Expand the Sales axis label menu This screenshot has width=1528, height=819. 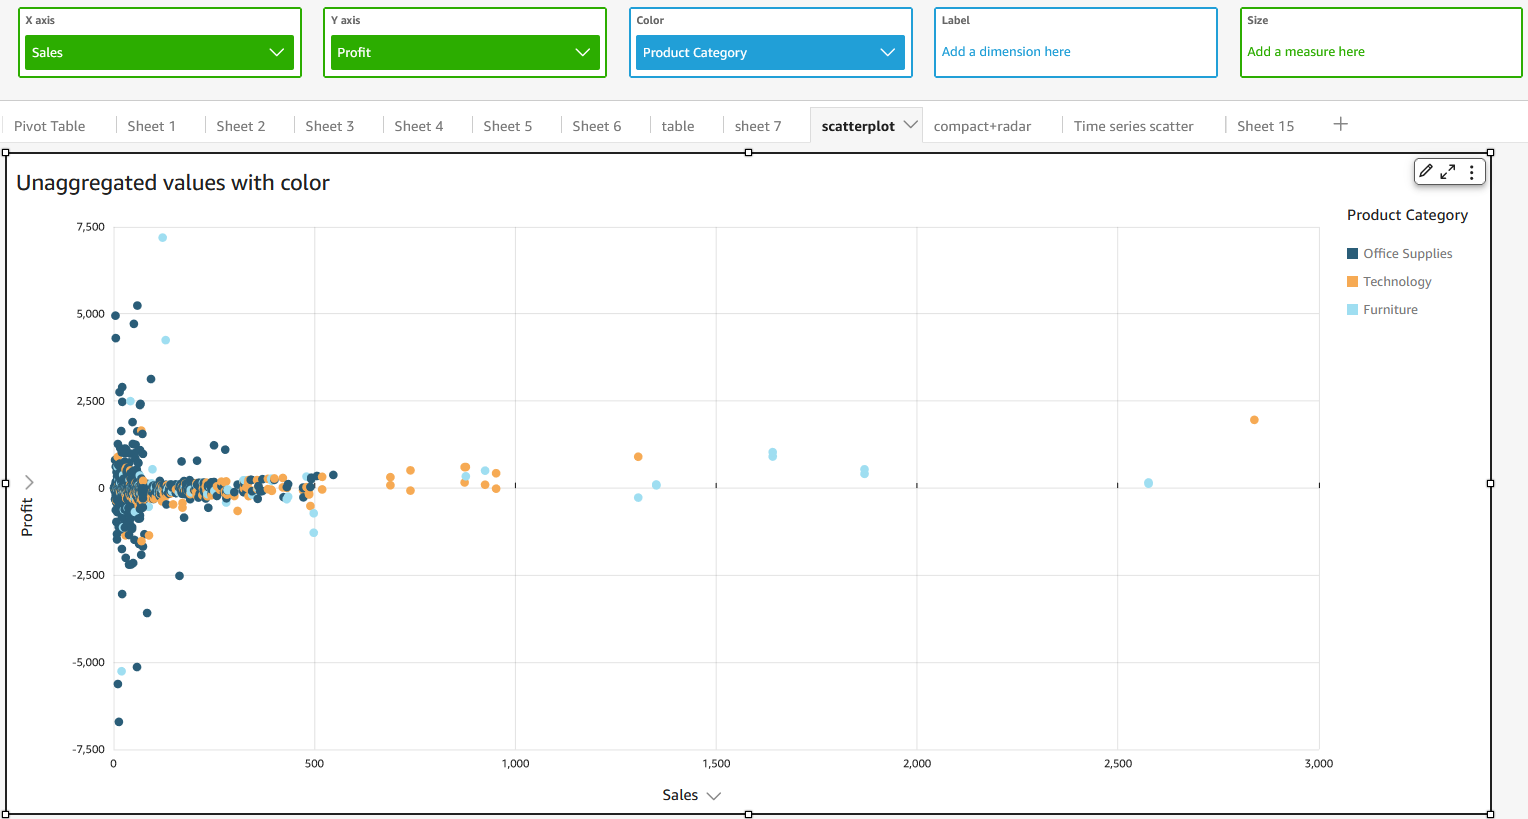pos(713,796)
